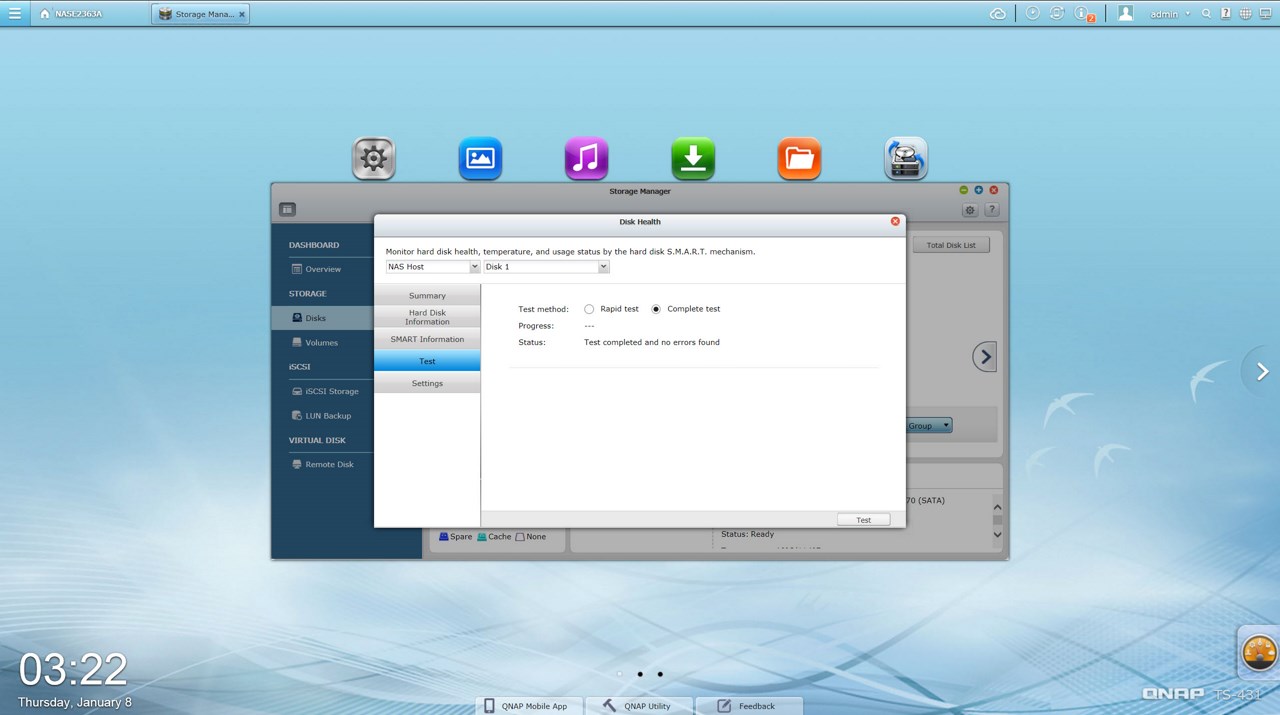Viewport: 1280px width, 715px height.
Task: Select Complete test radio button
Action: (x=656, y=309)
